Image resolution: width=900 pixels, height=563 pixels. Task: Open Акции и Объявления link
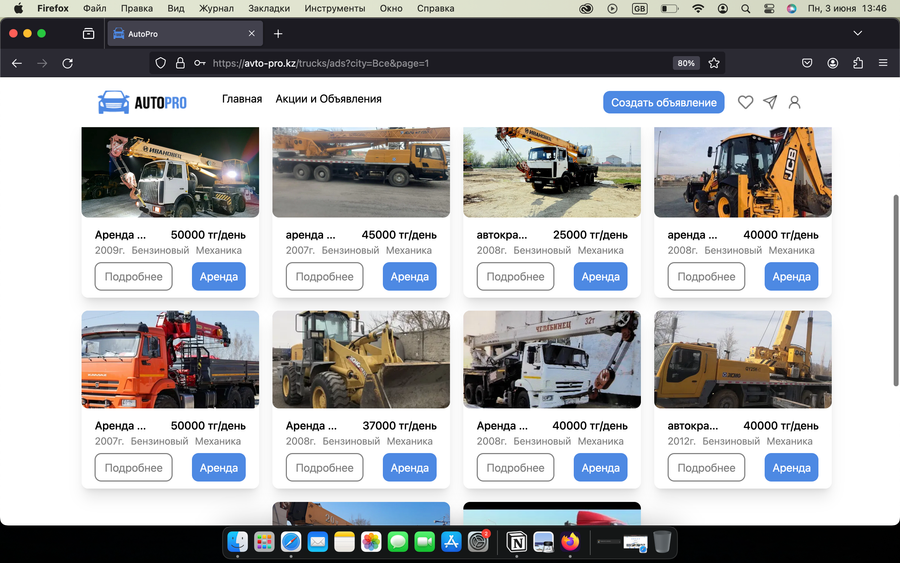tap(328, 99)
